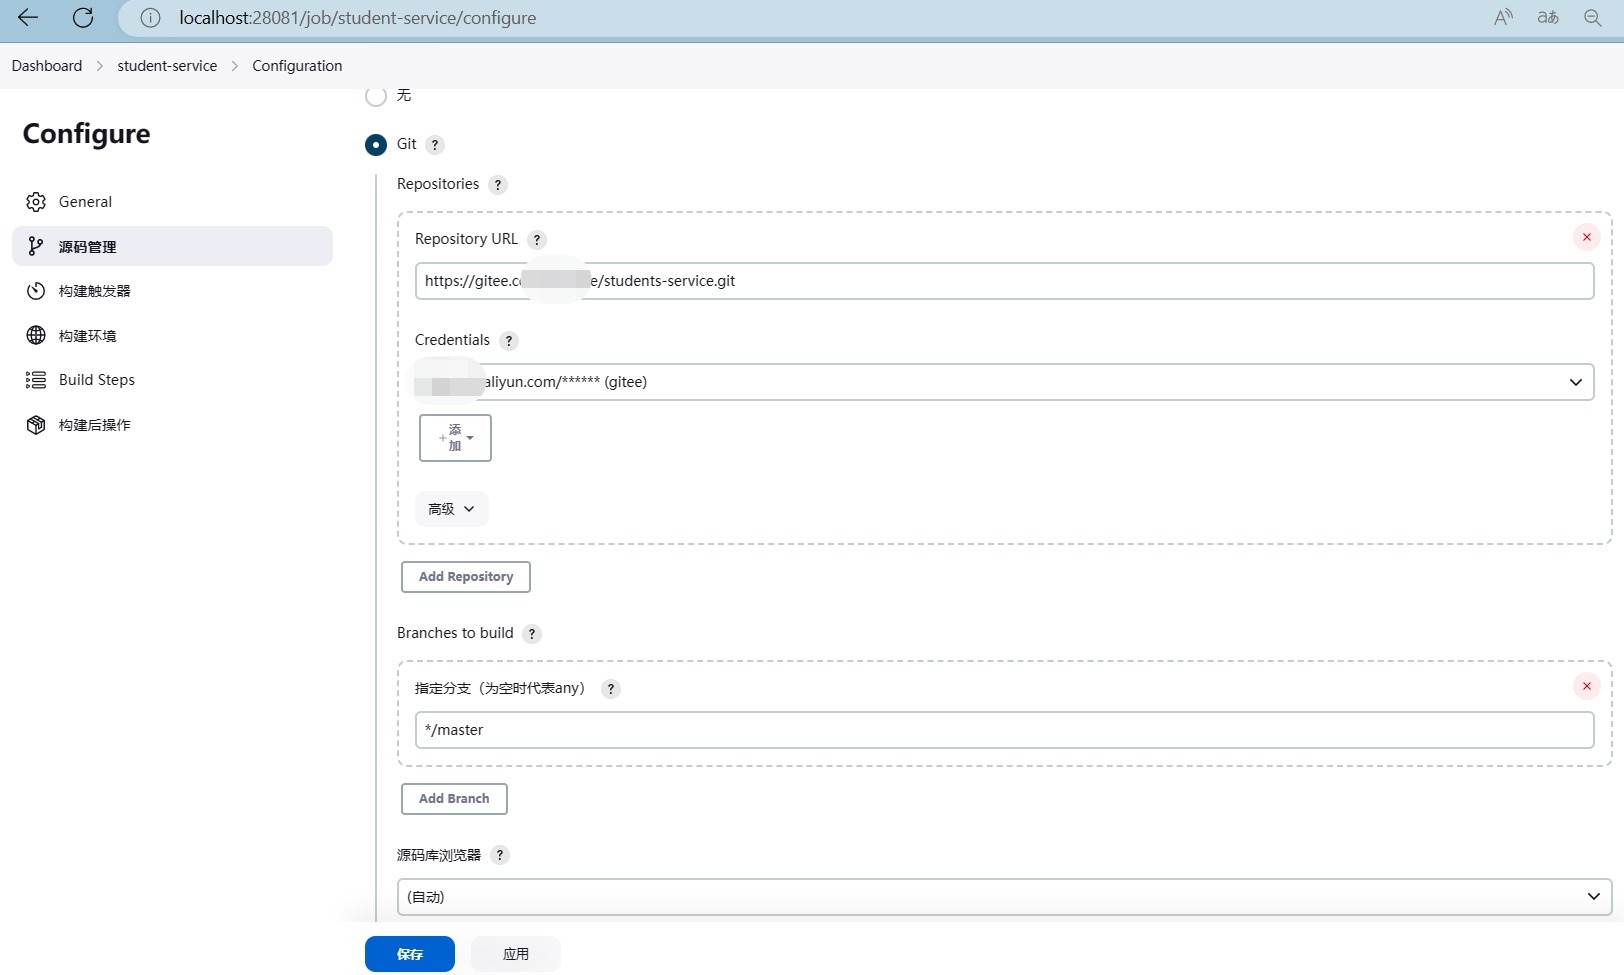Expand the 高级 options
Viewport: 1624px width, 975px height.
pos(451,508)
